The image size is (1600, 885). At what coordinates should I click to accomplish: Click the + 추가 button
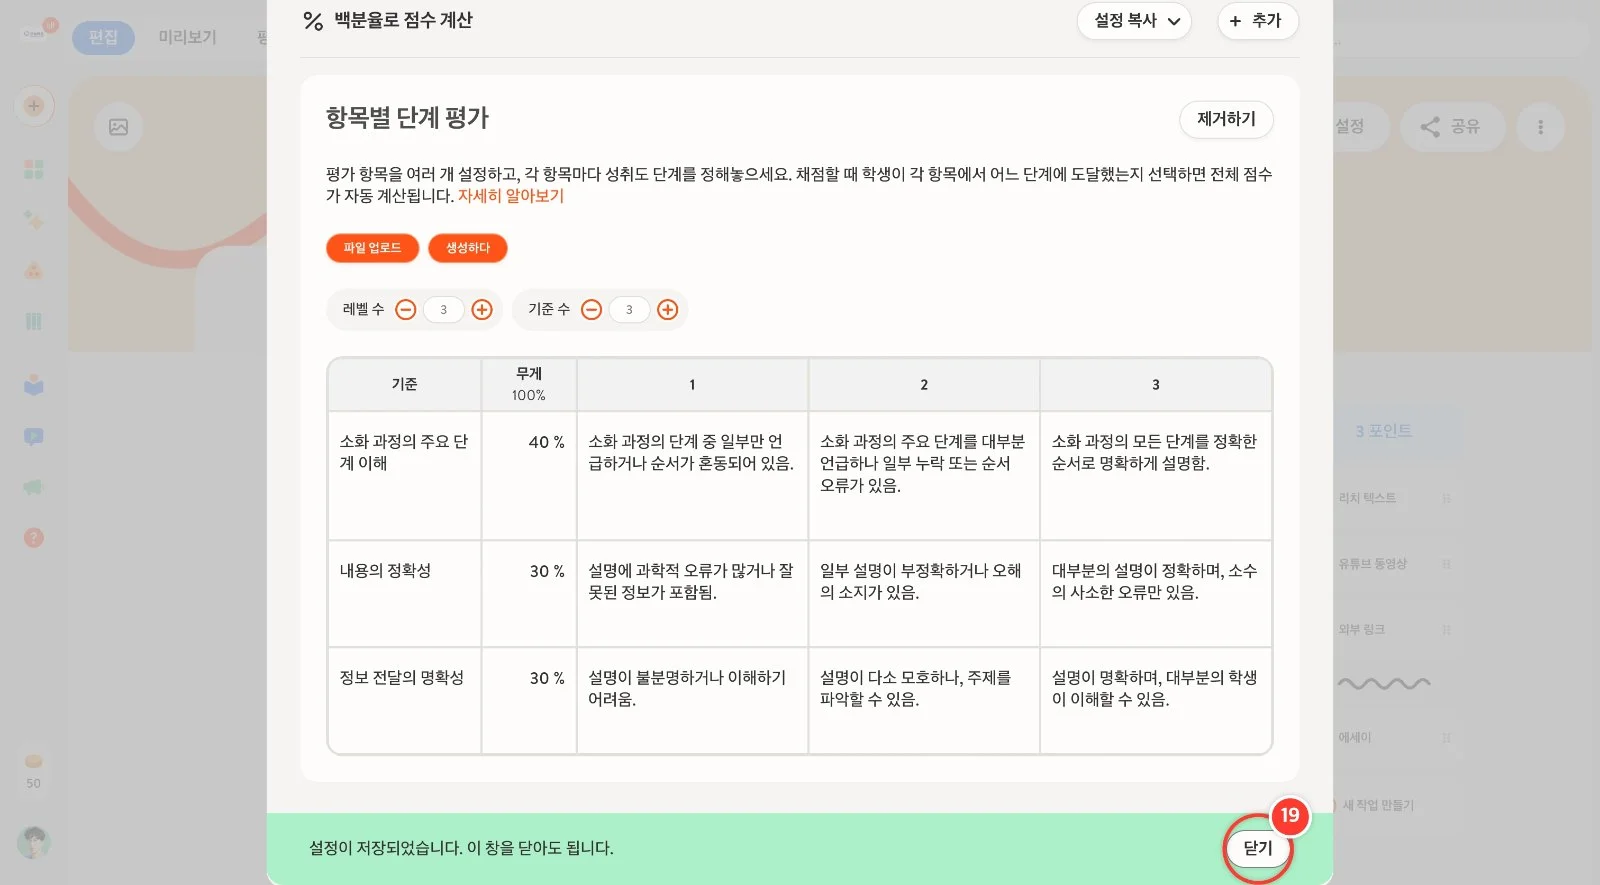tap(1257, 21)
